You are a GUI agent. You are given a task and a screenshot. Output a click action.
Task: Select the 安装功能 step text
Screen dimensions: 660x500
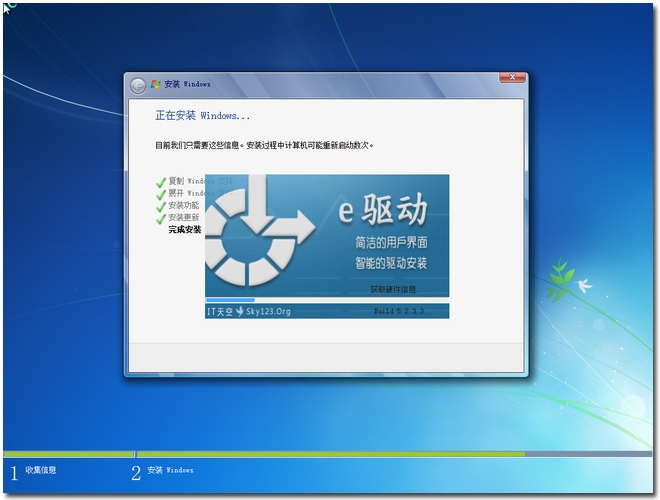coord(184,205)
